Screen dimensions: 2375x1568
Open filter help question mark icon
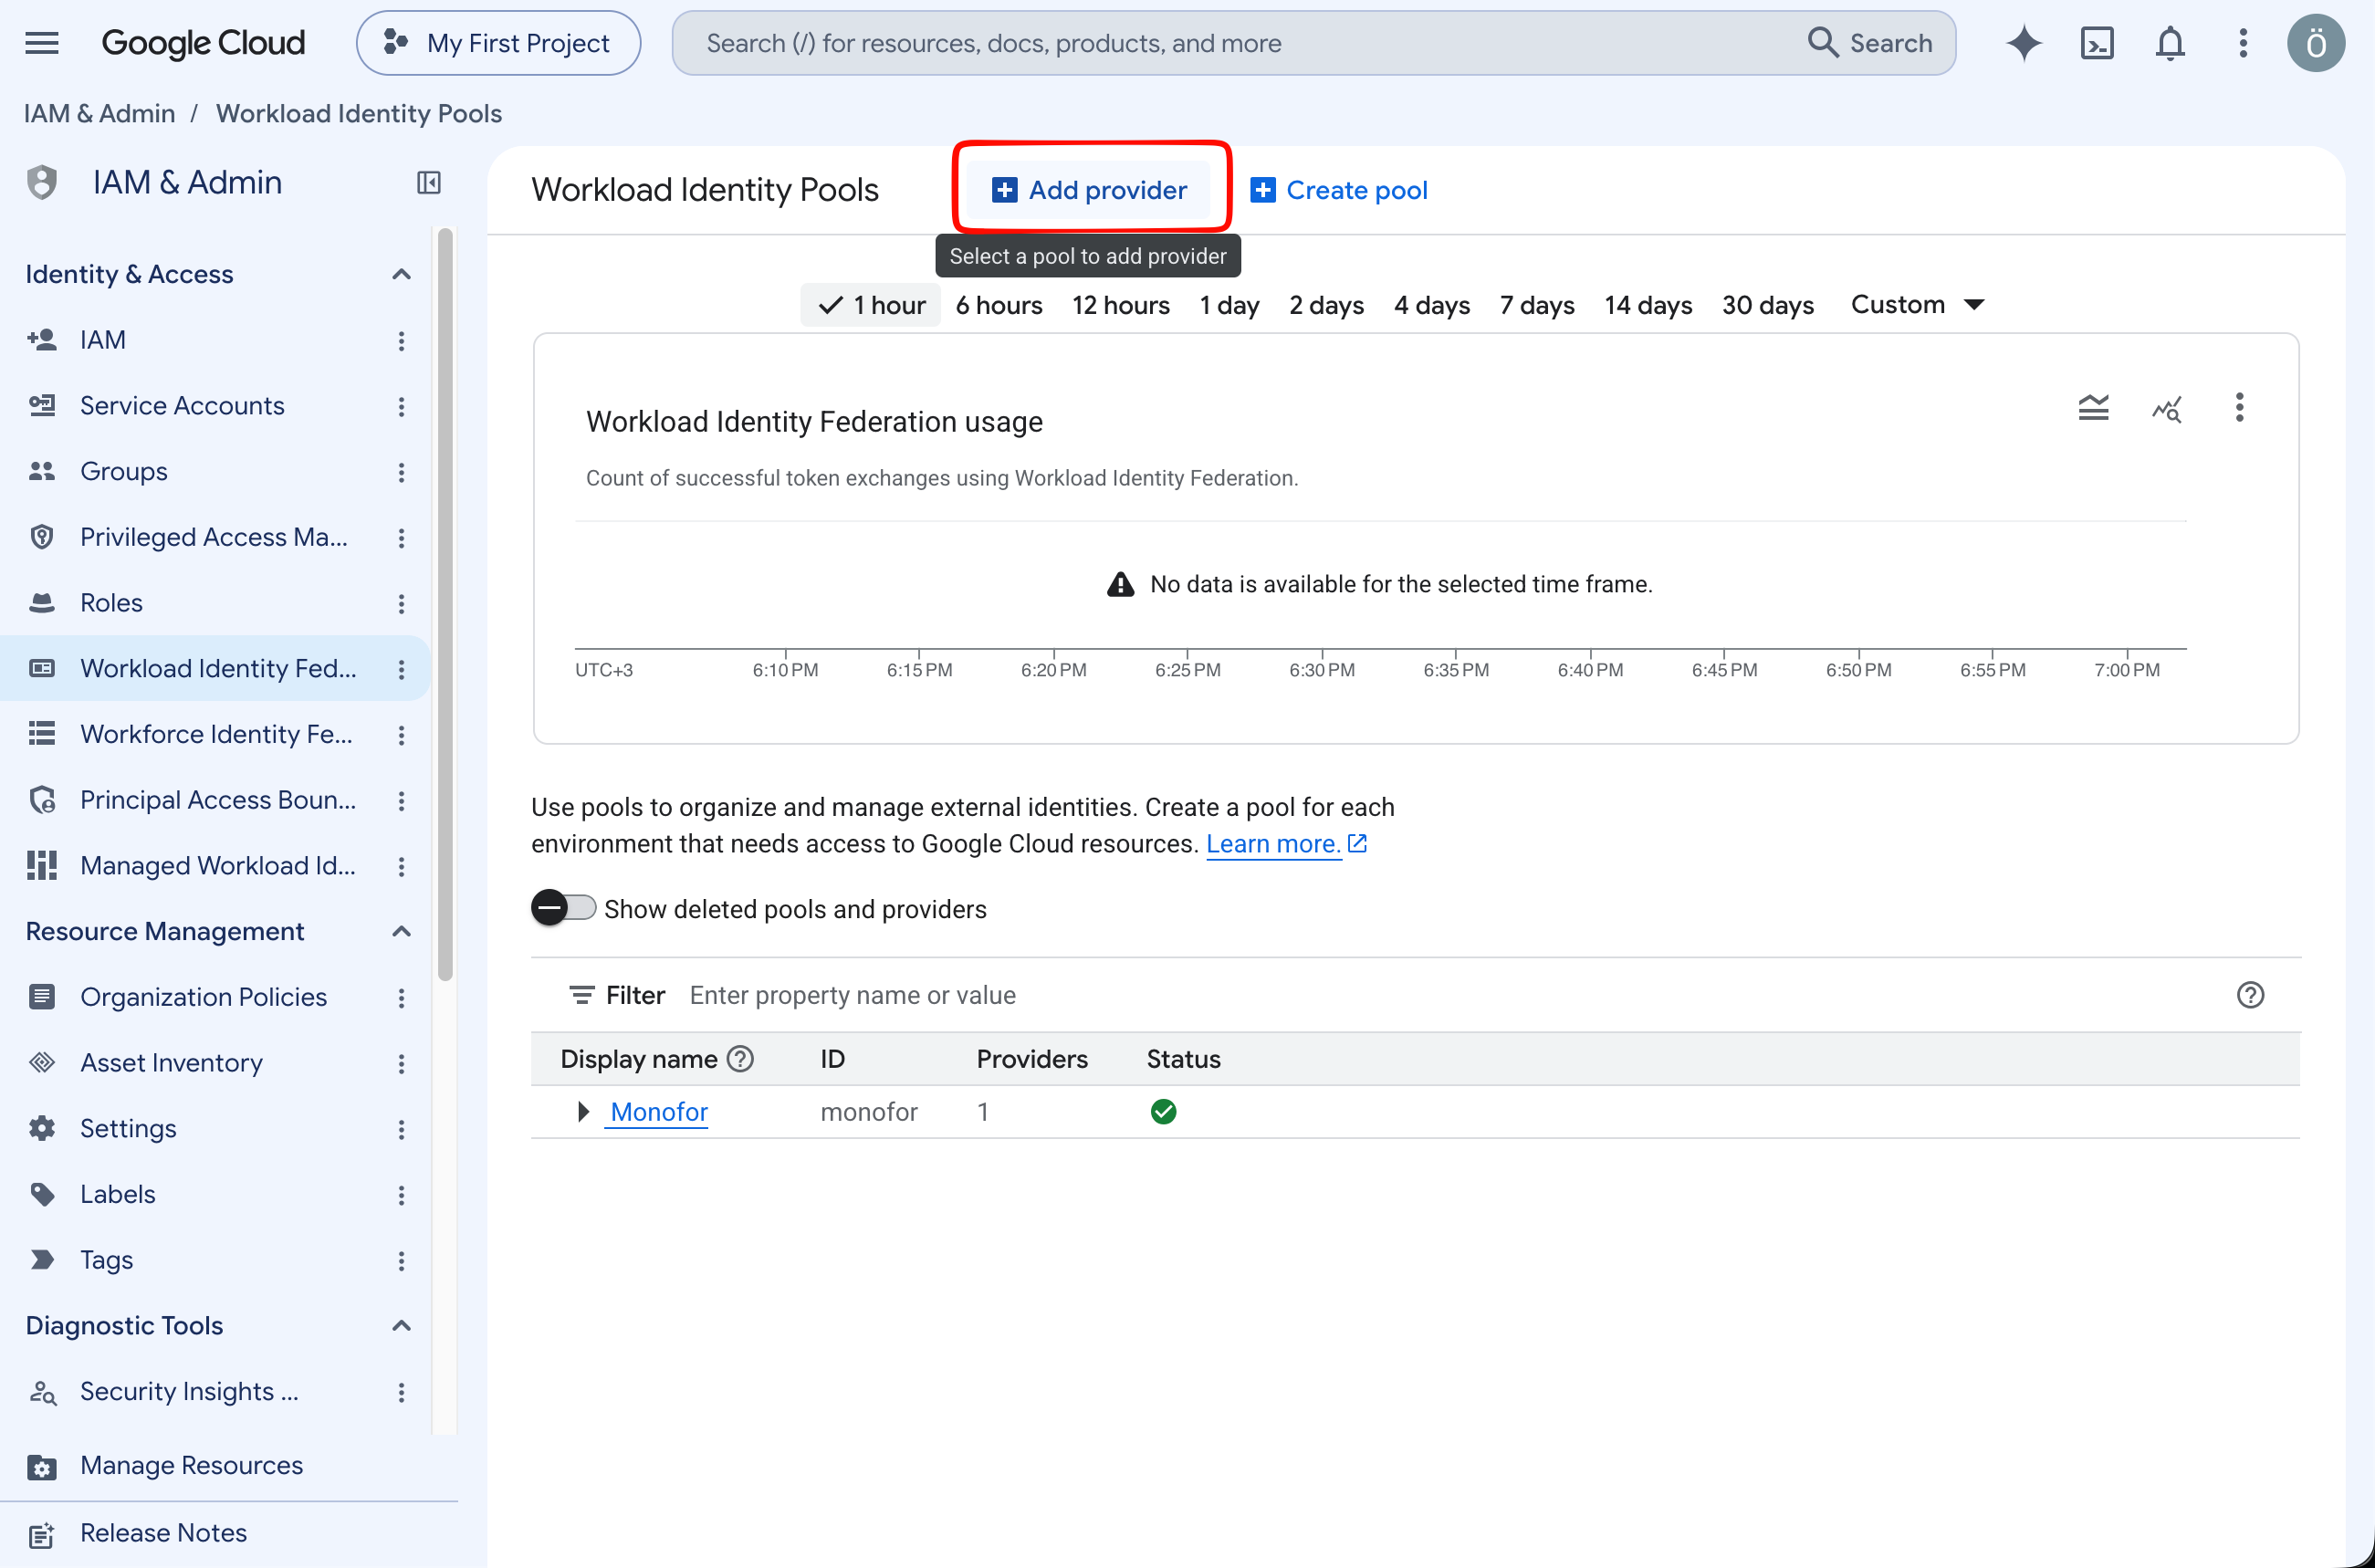(x=2250, y=995)
